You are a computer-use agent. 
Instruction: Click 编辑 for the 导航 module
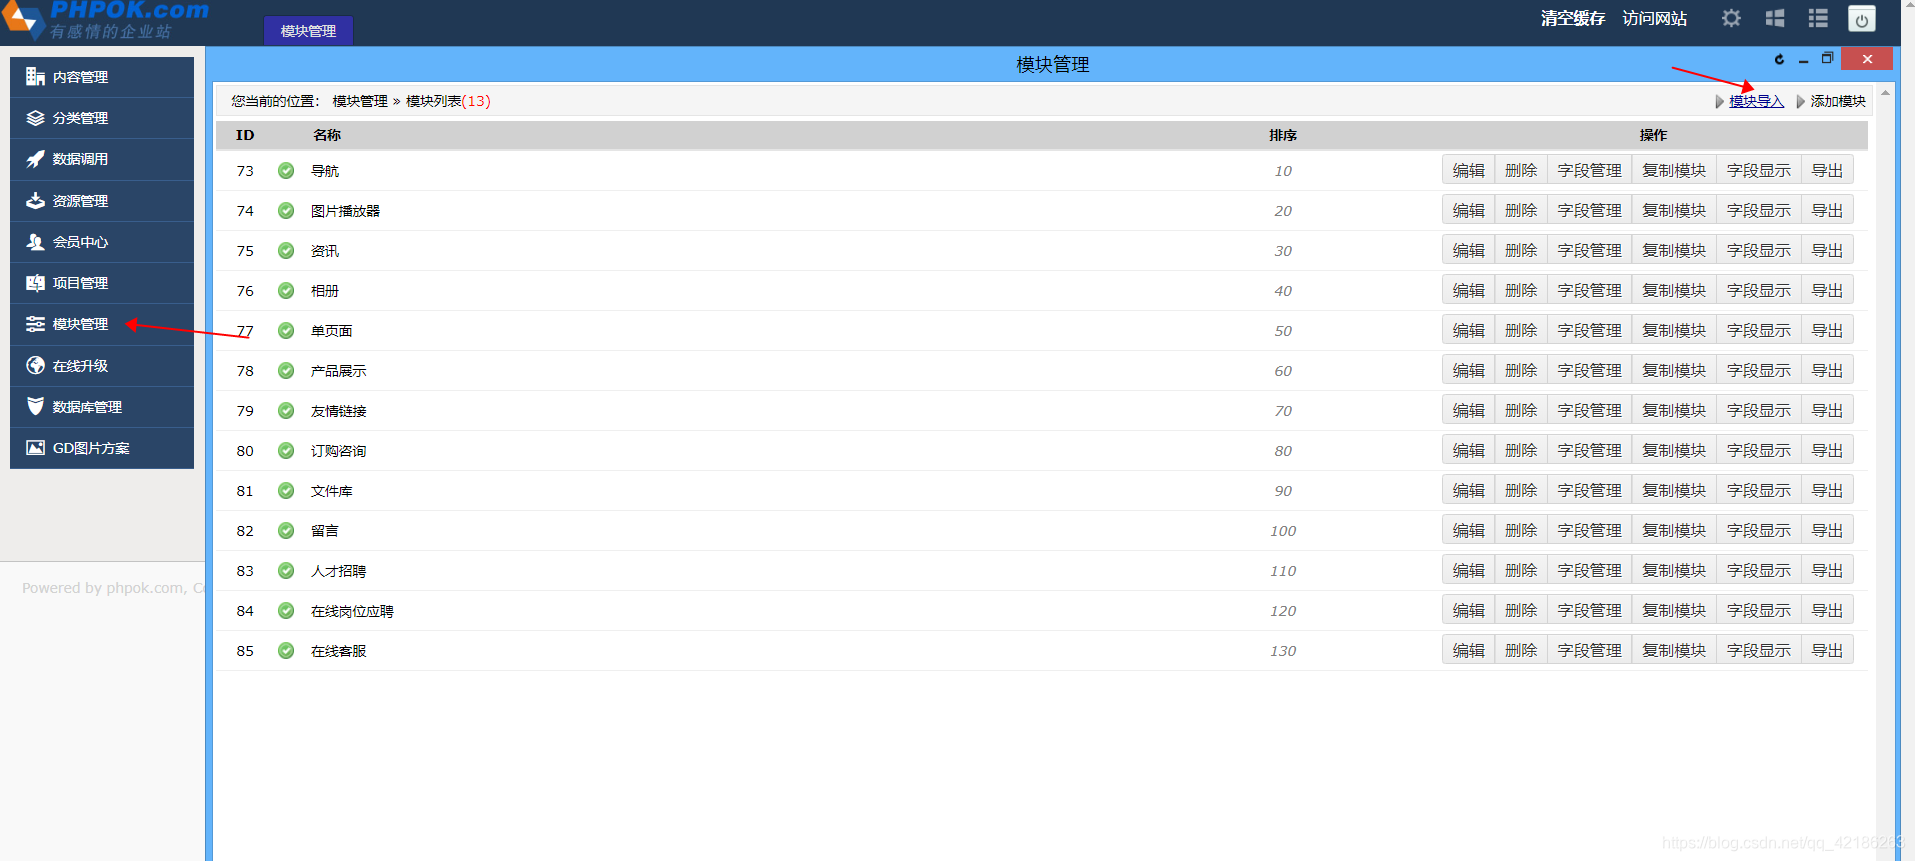tap(1468, 170)
